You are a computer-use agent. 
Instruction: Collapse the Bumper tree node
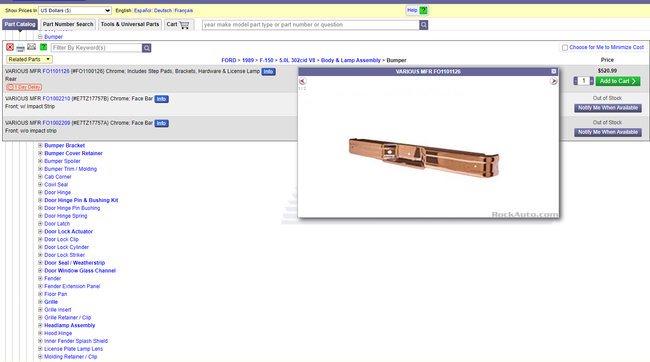tap(40, 36)
